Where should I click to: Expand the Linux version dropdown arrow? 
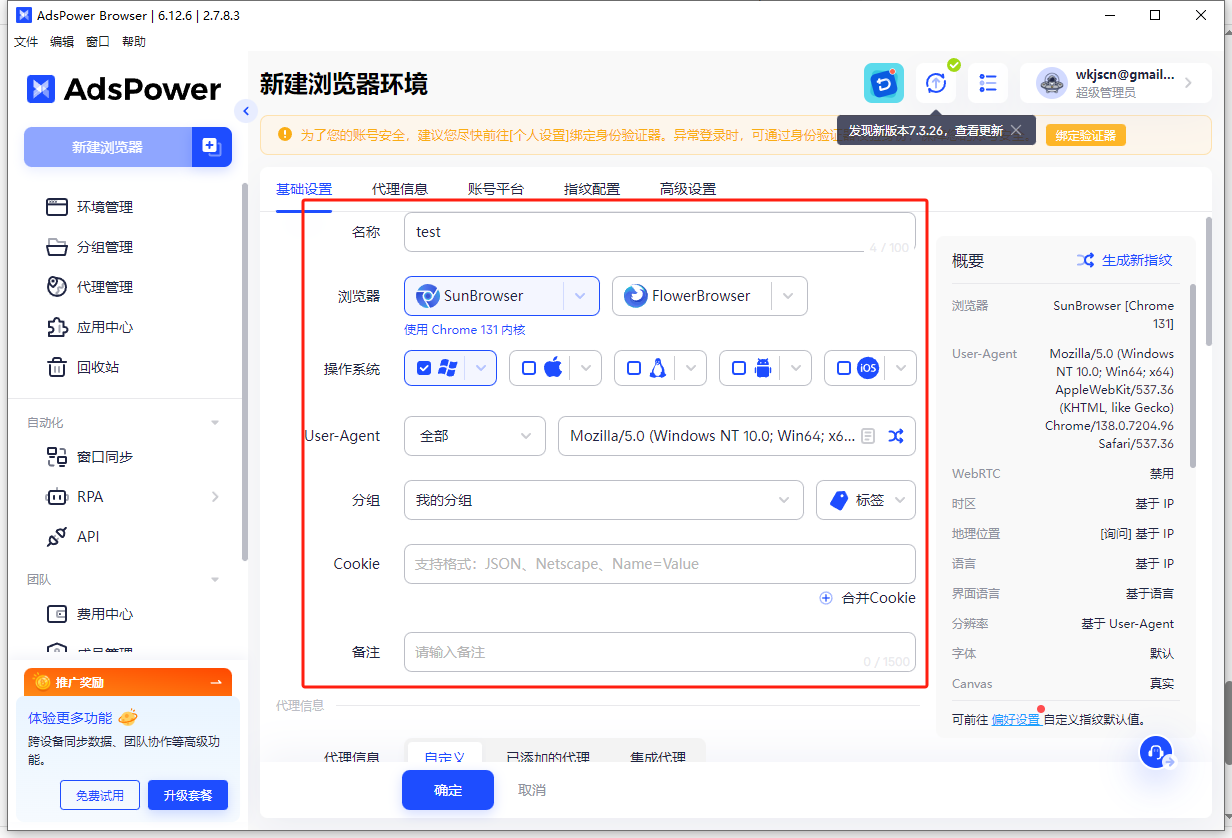[691, 368]
